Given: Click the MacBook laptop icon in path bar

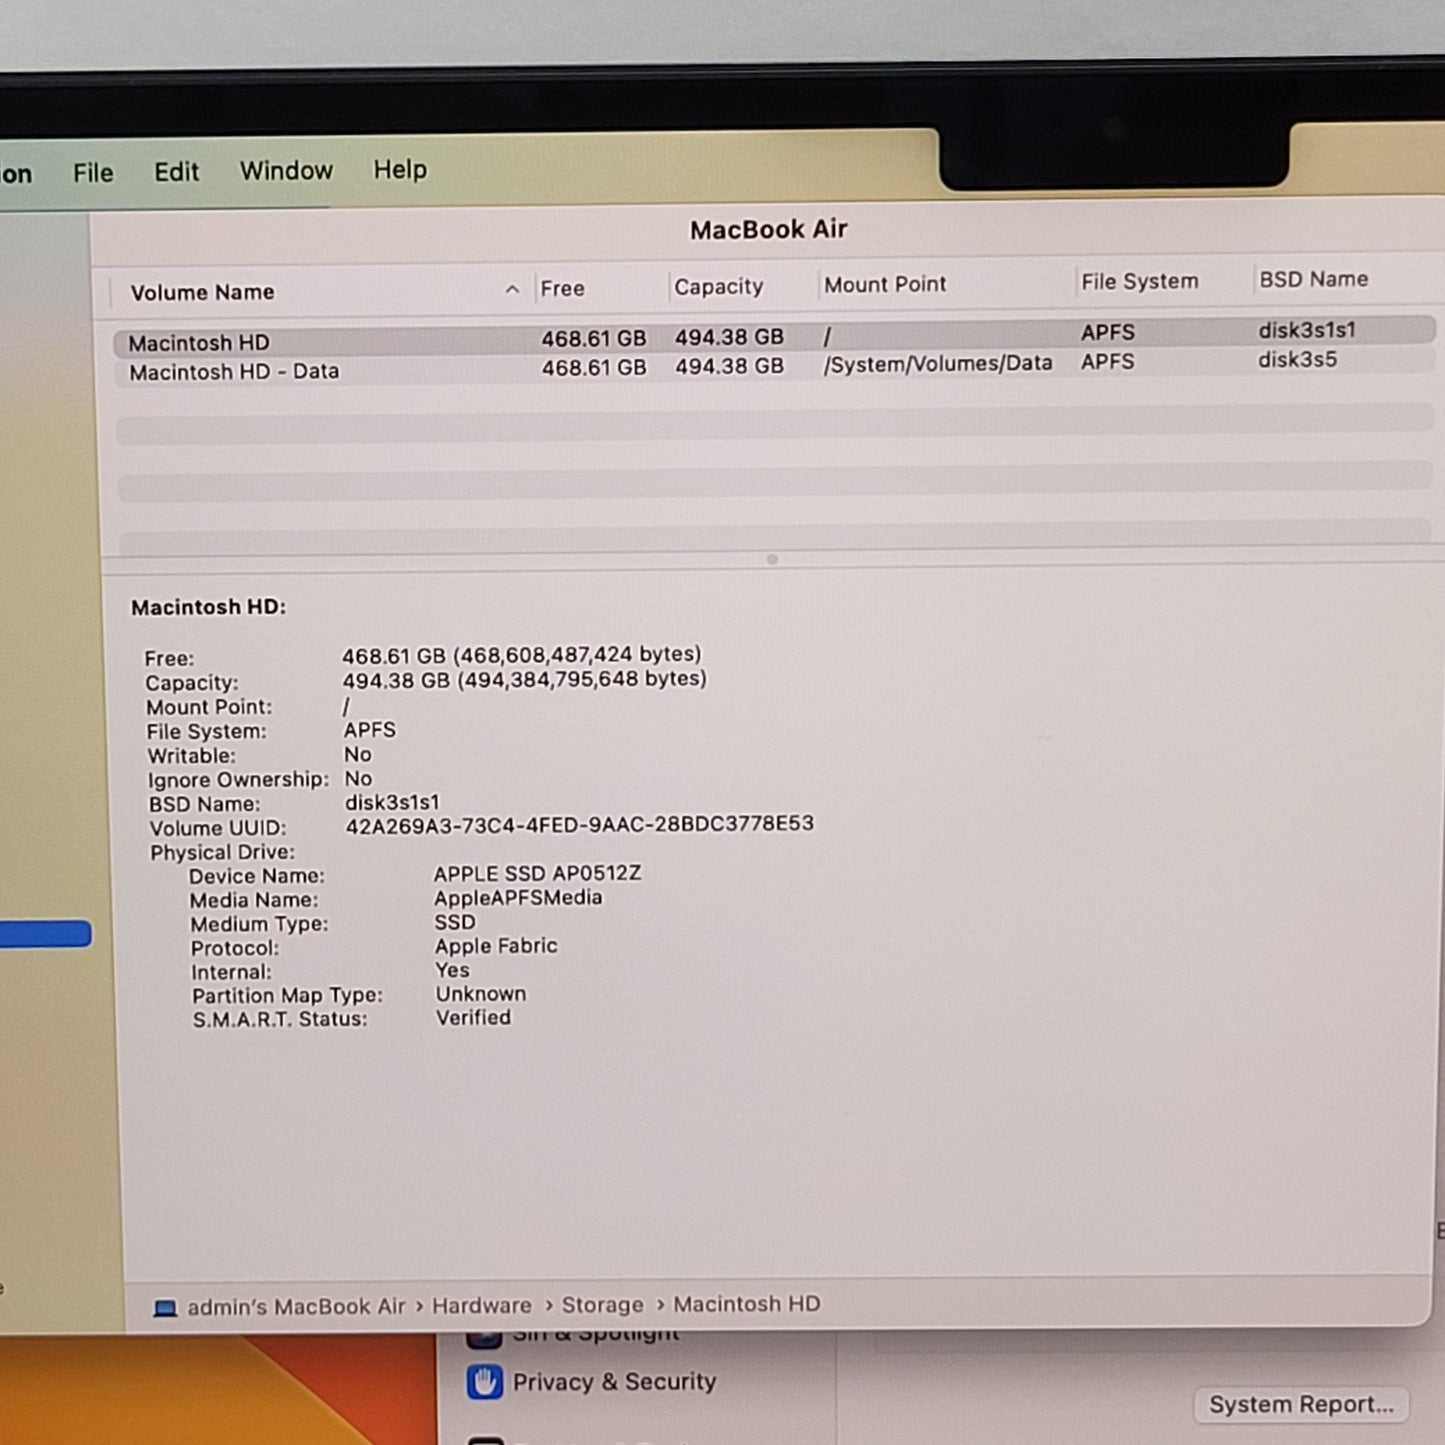Looking at the screenshot, I should 165,1308.
